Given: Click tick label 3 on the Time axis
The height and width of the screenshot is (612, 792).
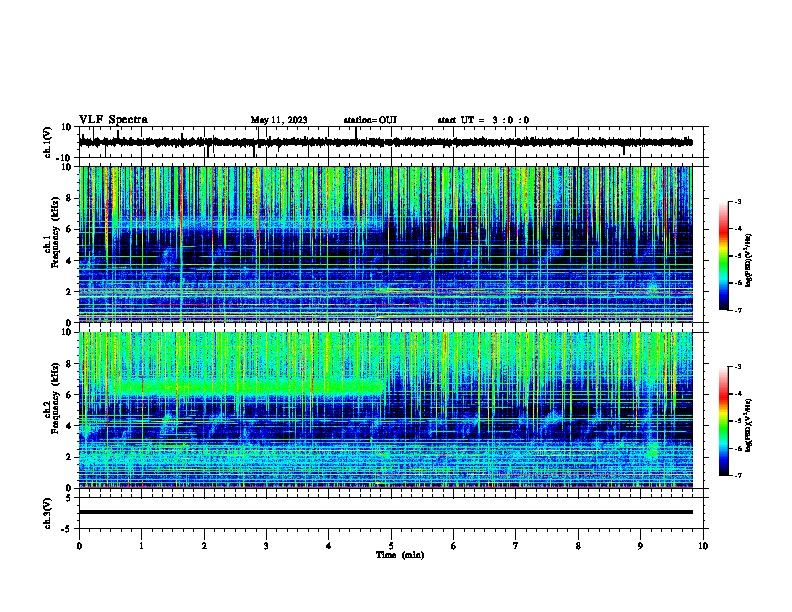Looking at the screenshot, I should click(x=266, y=546).
